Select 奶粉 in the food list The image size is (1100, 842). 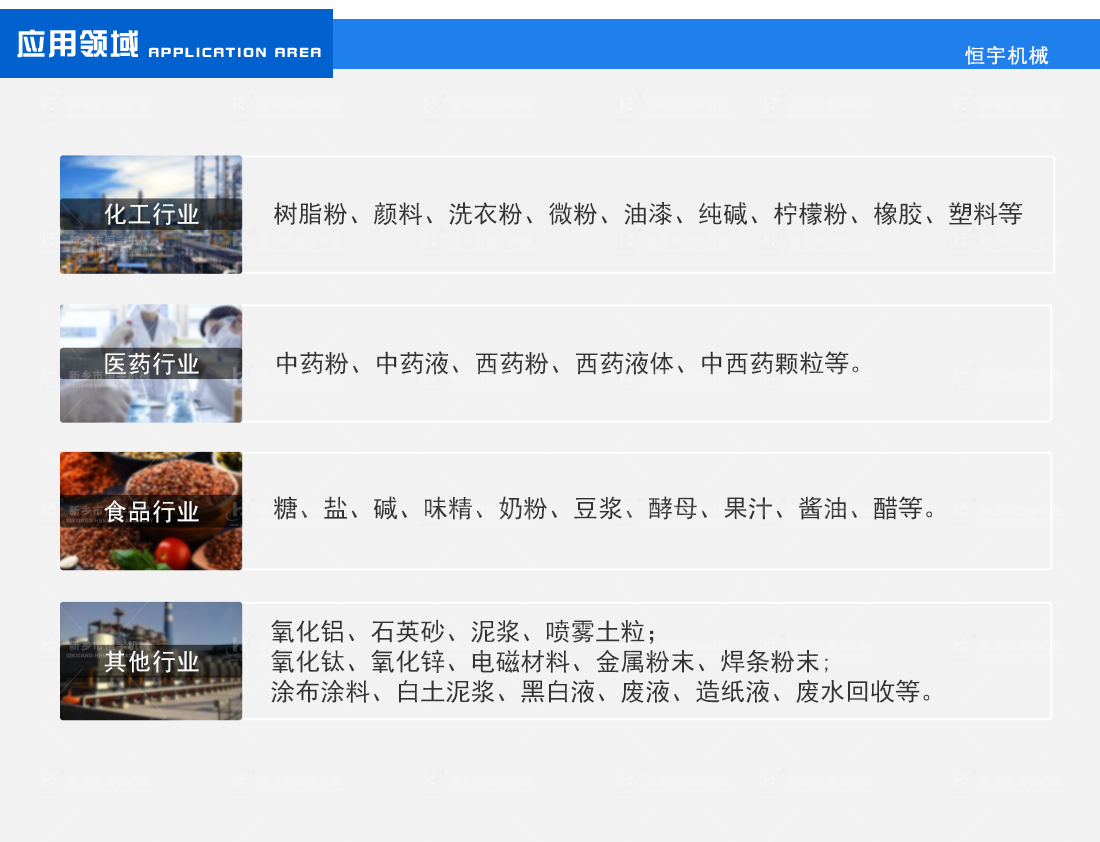(523, 509)
